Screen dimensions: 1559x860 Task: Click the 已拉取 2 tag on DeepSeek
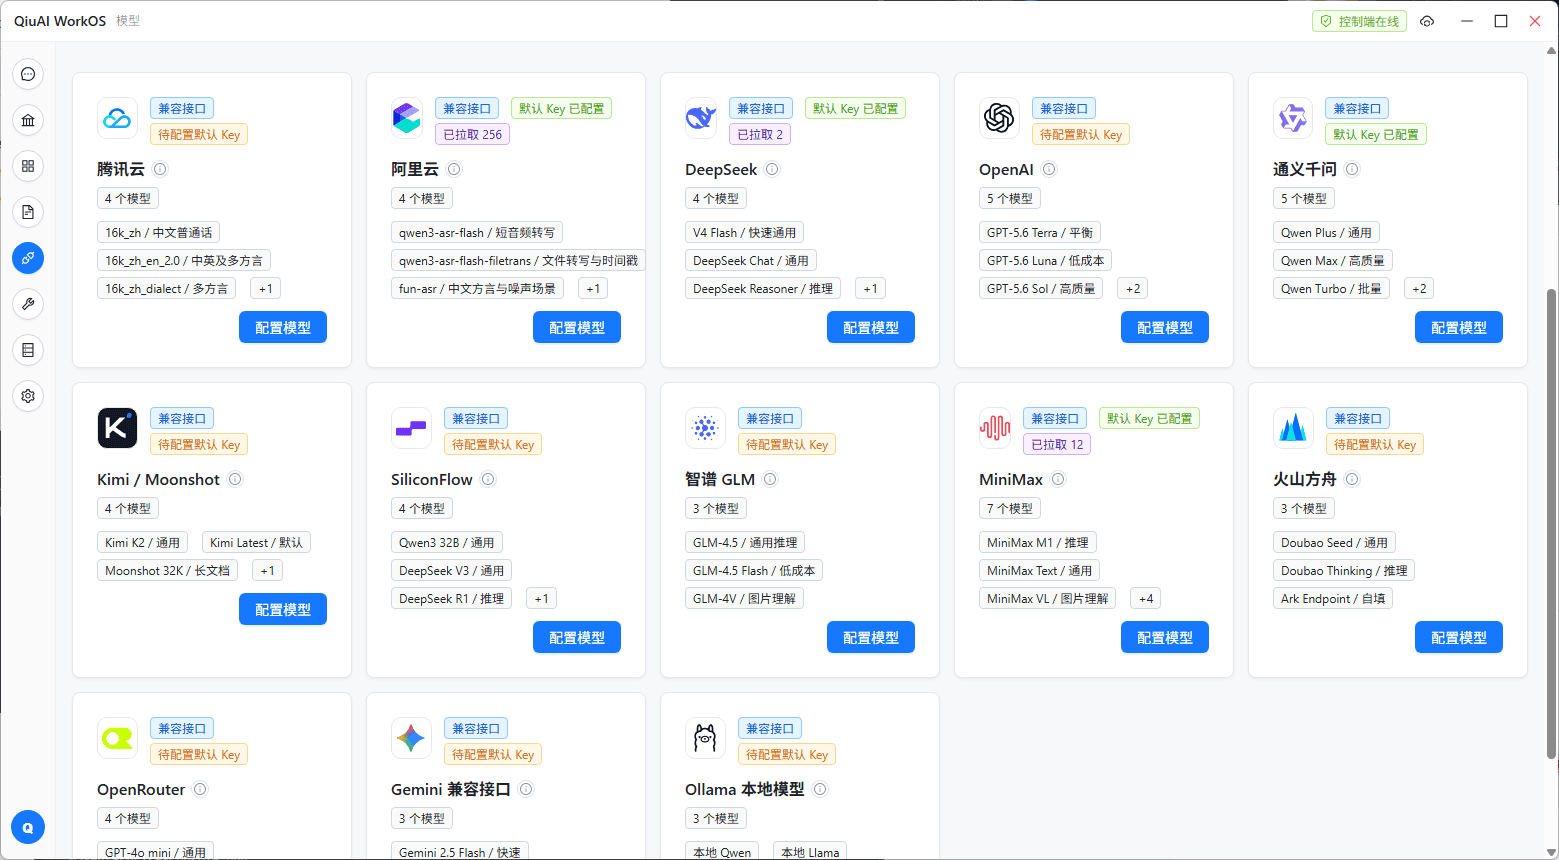[760, 134]
